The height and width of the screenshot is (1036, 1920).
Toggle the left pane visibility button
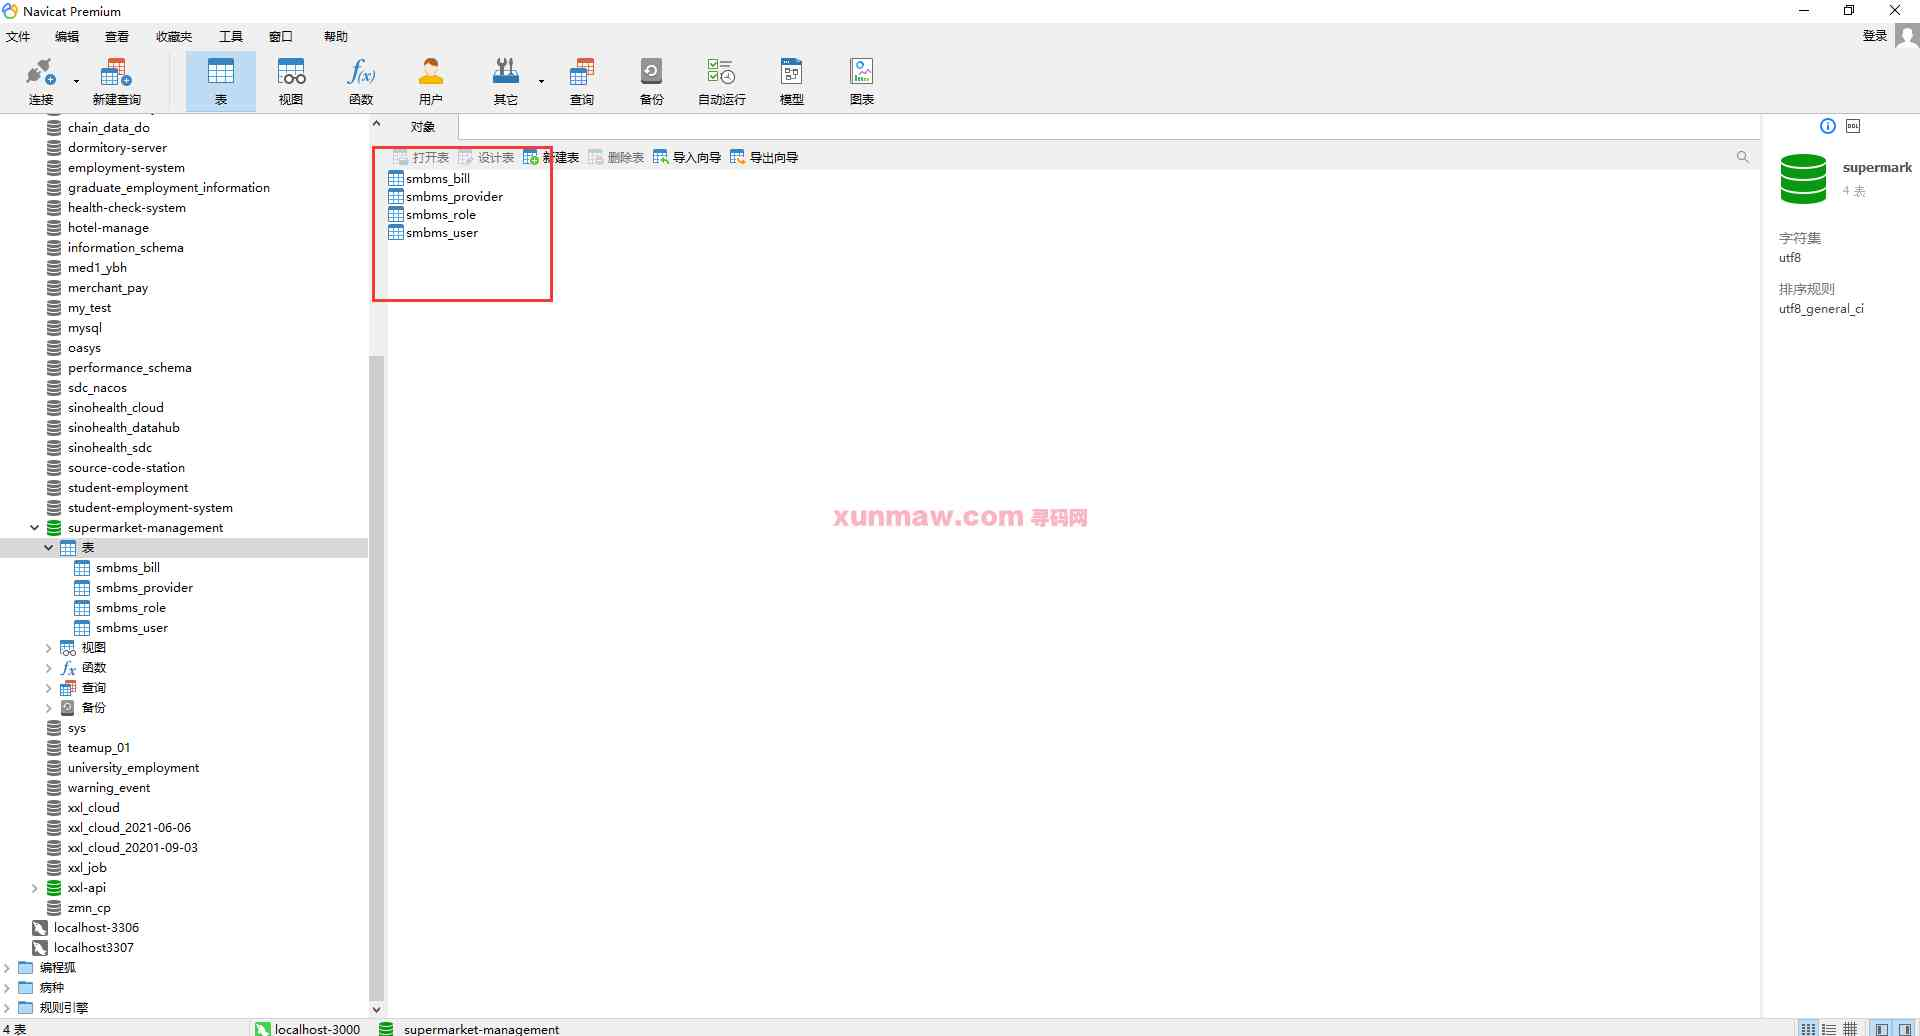point(1882,1029)
